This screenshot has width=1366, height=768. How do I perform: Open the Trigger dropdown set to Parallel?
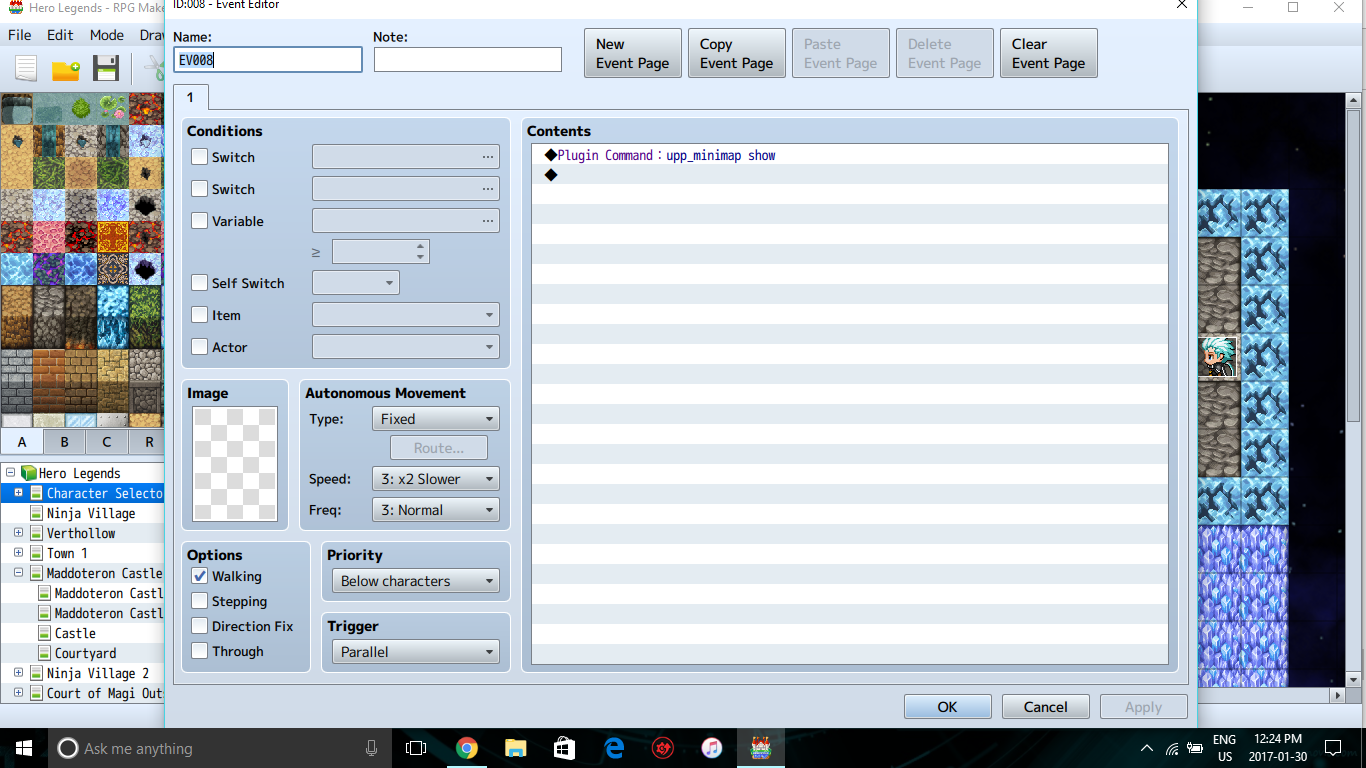(415, 652)
